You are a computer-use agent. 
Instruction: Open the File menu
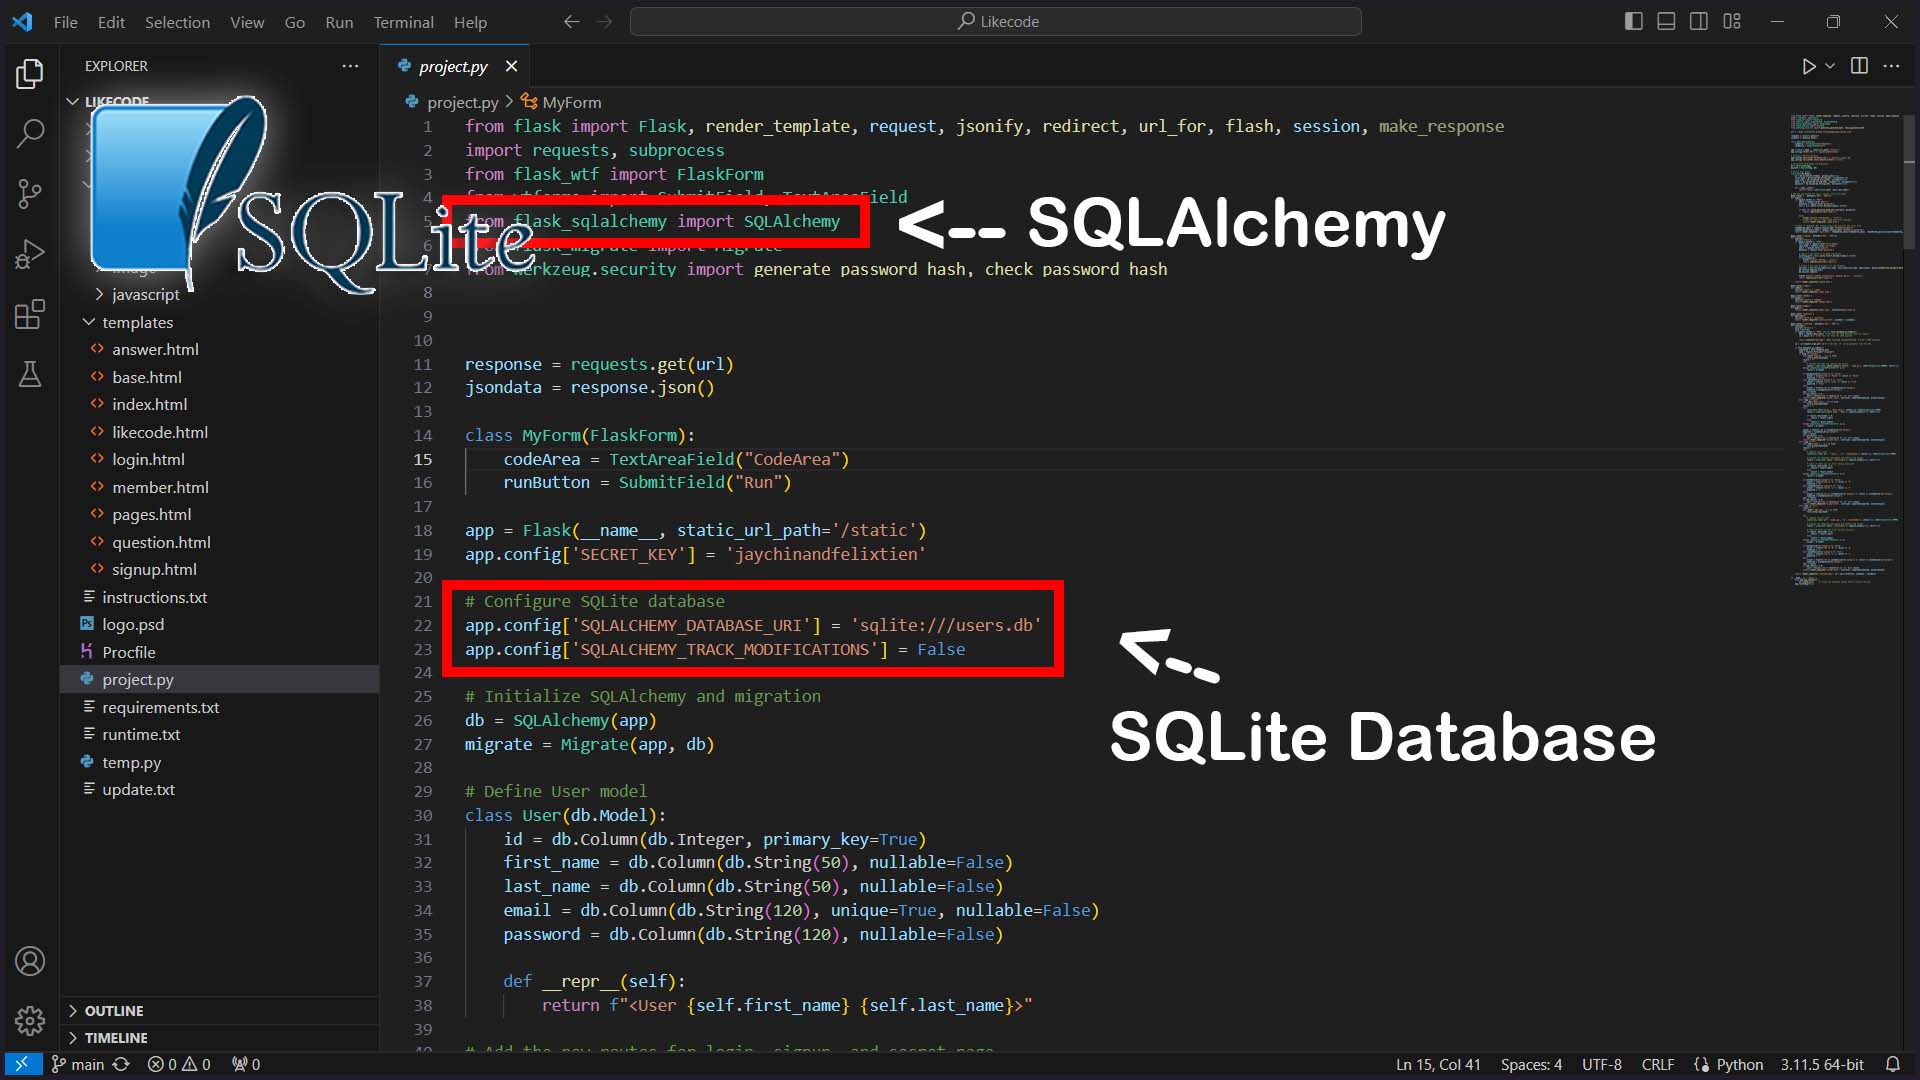(x=65, y=22)
